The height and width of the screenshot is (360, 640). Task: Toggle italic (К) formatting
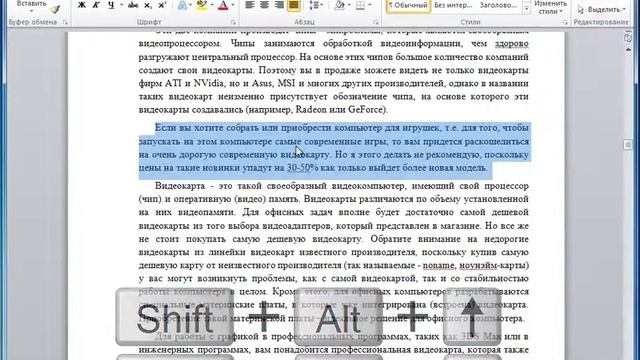click(x=96, y=5)
